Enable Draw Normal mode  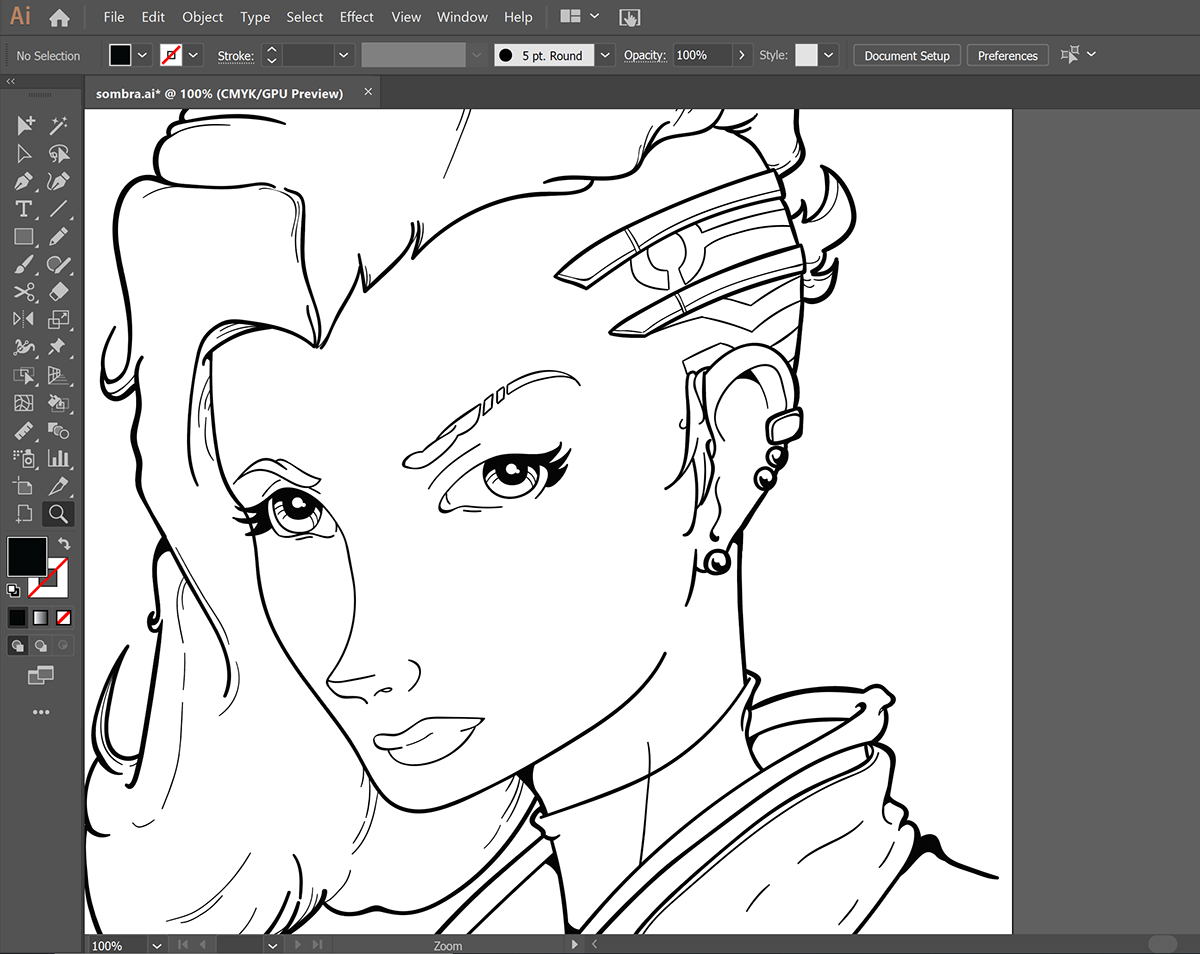pos(18,645)
